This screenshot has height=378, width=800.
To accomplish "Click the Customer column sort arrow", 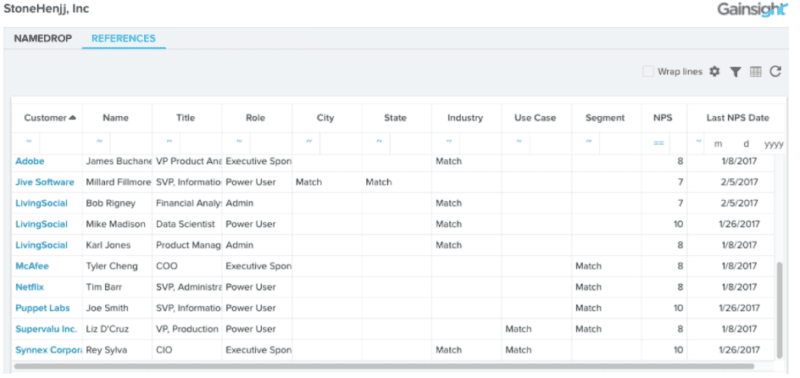I will coord(72,118).
